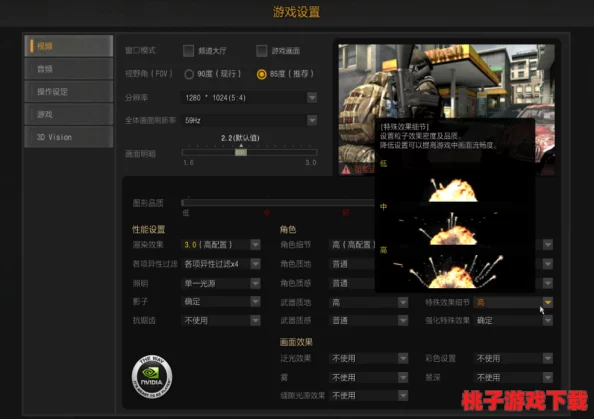Expand the 特殊效果细节 dropdown arrow

coord(548,302)
